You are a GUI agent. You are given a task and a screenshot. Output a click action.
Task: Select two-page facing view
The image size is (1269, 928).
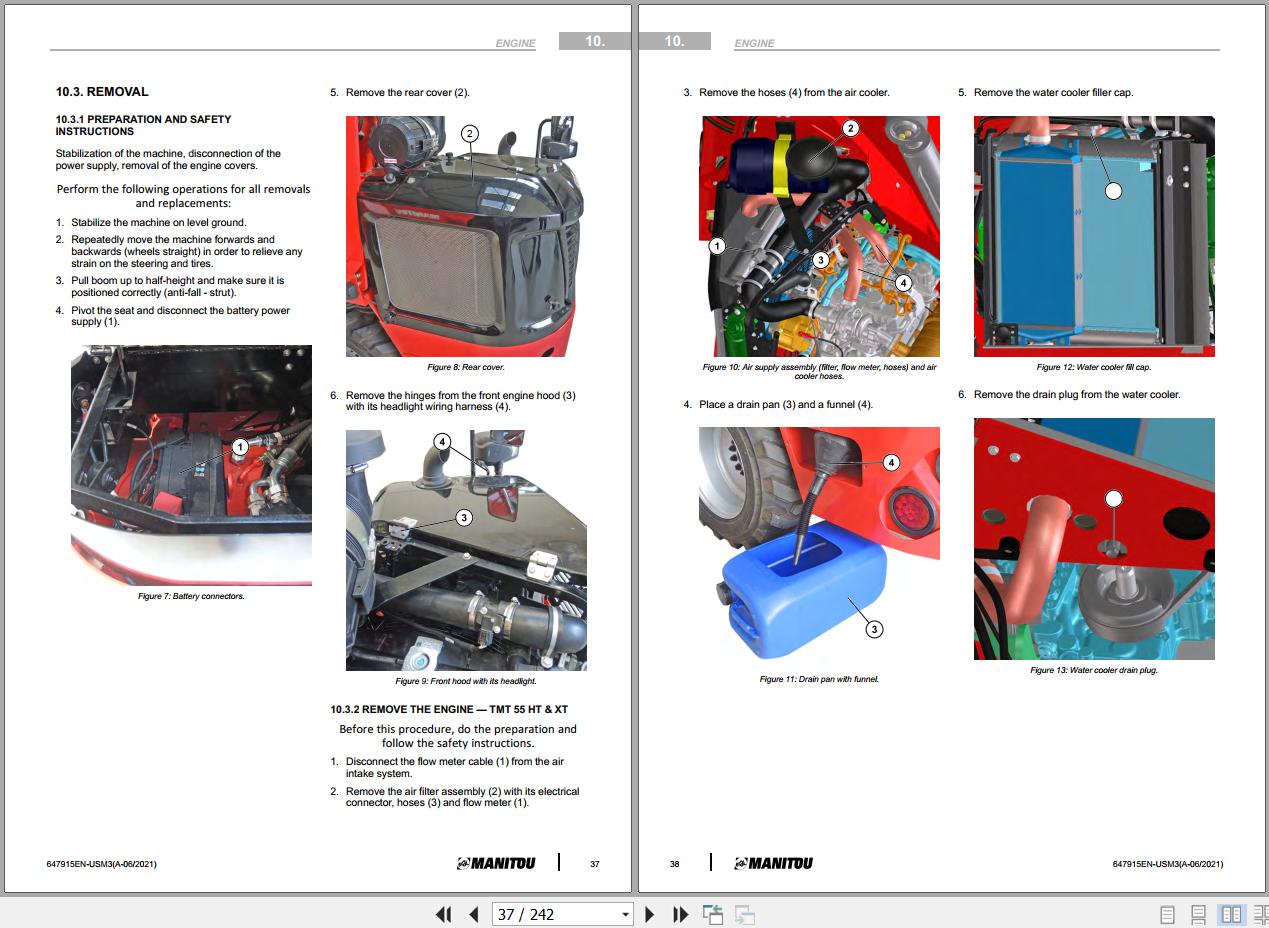[x=1231, y=914]
